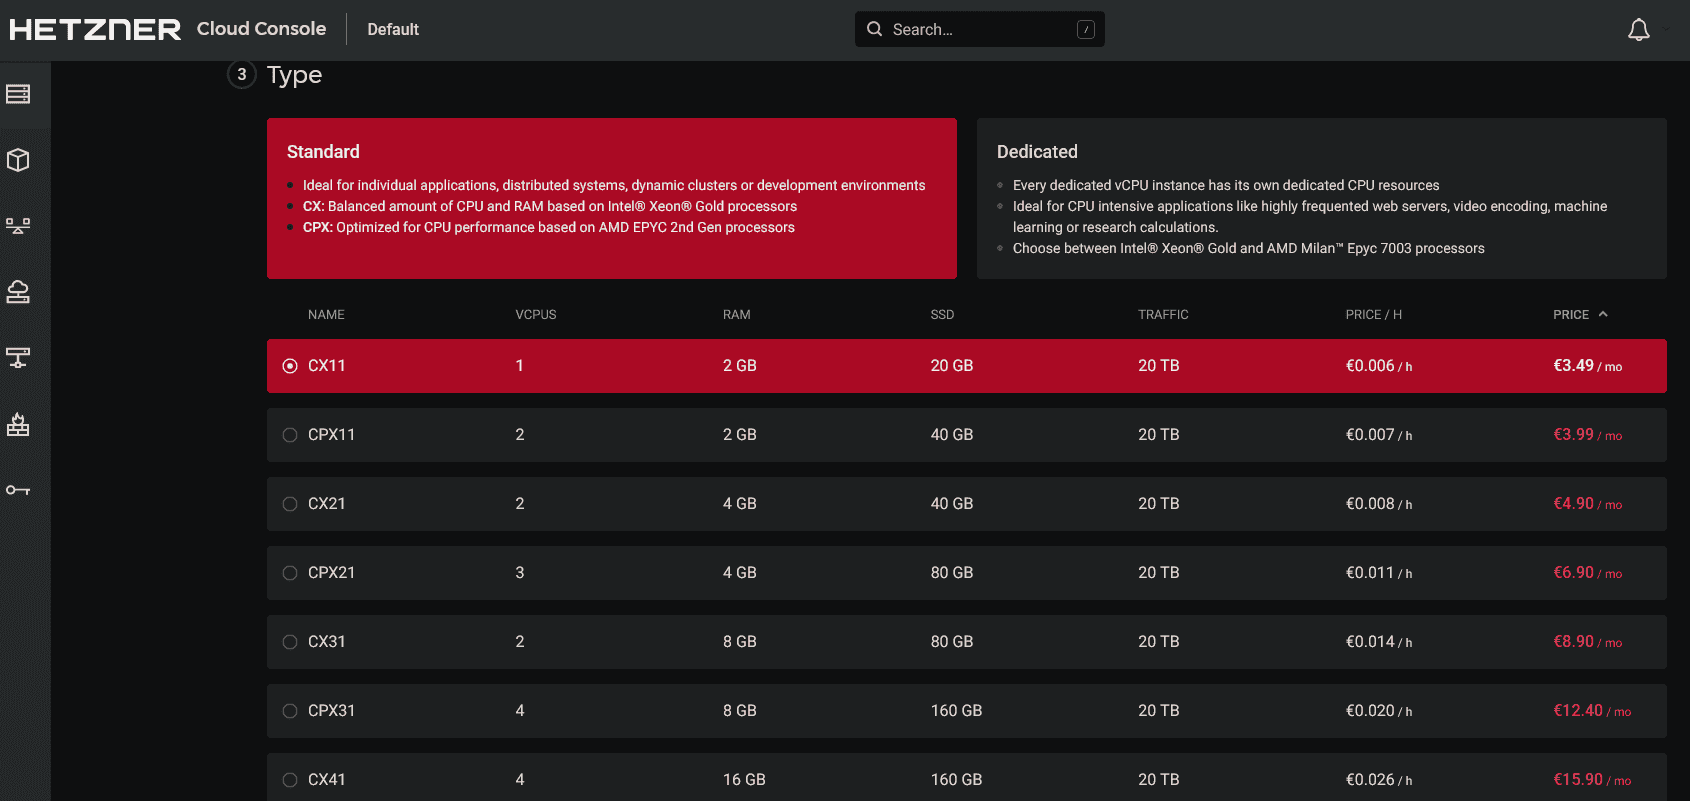
Task: Open the notifications bell icon
Action: pyautogui.click(x=1639, y=30)
